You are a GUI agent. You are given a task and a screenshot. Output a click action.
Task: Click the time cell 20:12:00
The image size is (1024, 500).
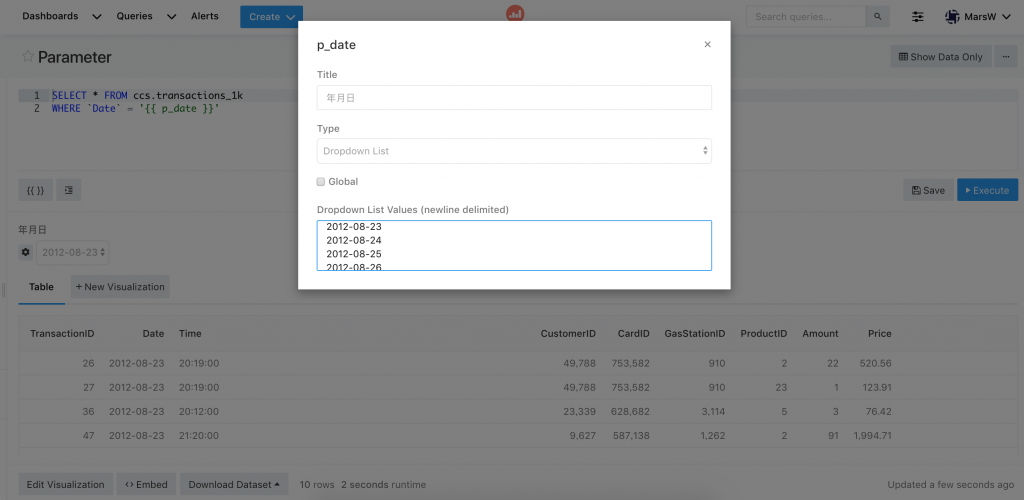pyautogui.click(x=199, y=411)
